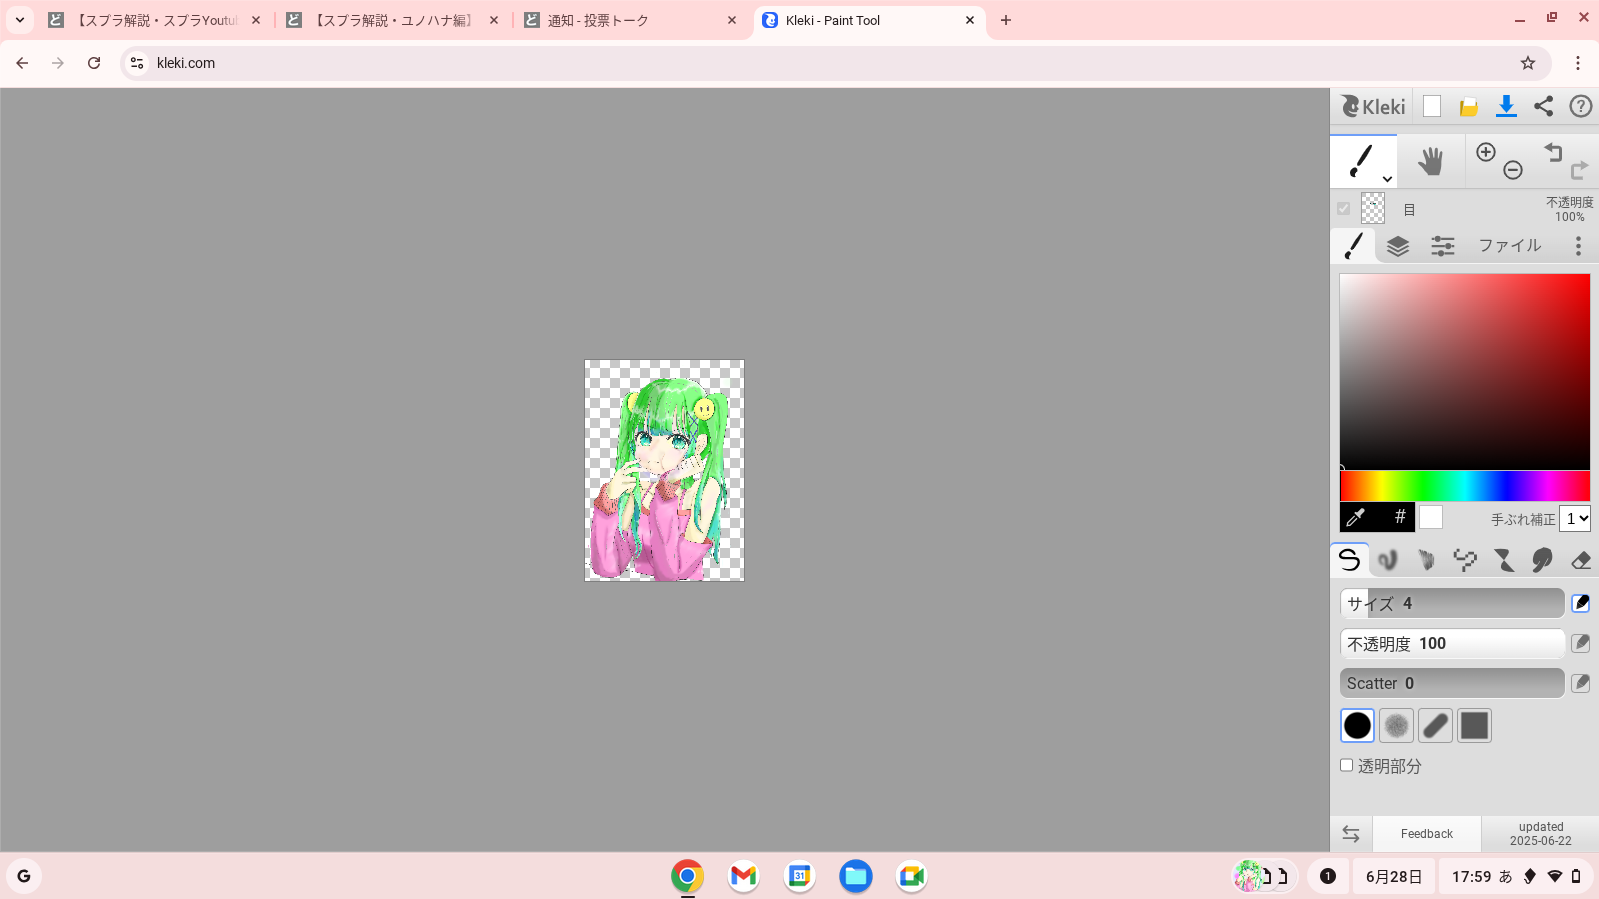Open Google Meet from the shelf
The height and width of the screenshot is (899, 1599).
pyautogui.click(x=911, y=876)
